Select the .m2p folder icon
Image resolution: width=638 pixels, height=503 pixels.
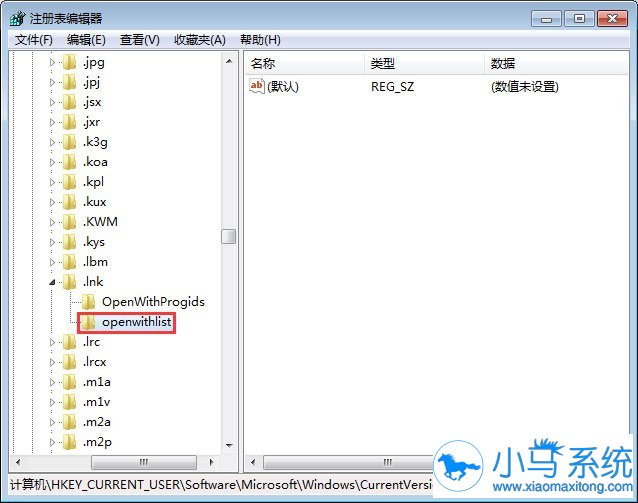pos(69,442)
